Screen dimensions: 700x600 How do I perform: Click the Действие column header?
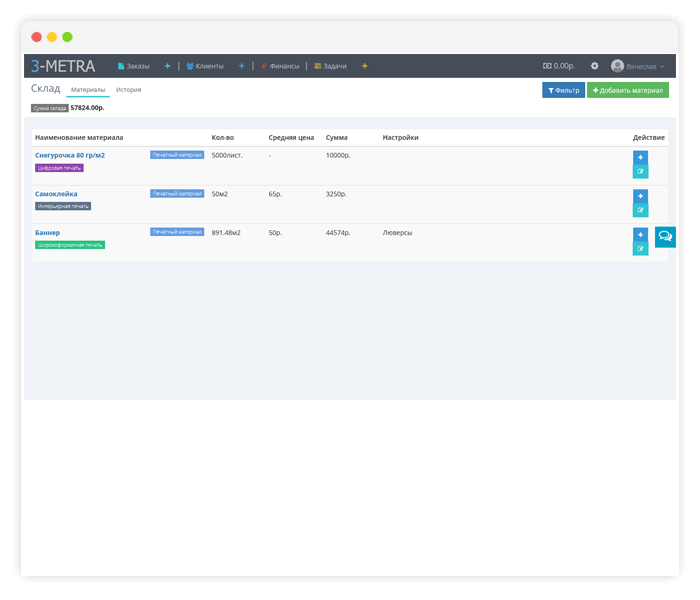[x=649, y=138]
